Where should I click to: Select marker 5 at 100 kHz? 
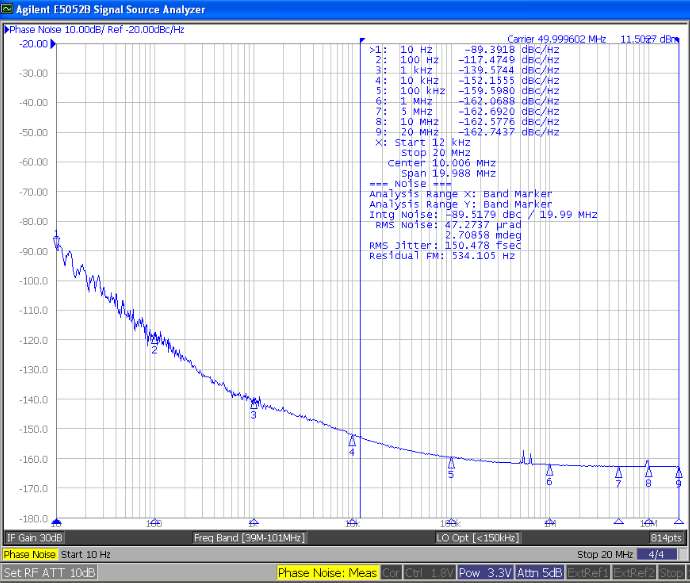coord(451,463)
